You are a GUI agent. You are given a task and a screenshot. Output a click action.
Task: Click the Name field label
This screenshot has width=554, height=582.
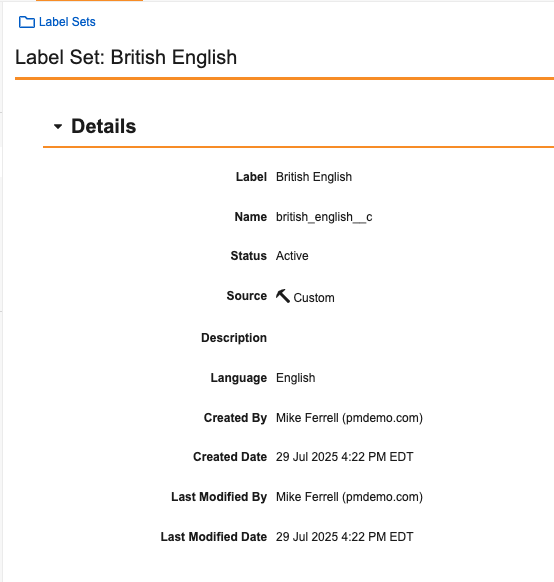click(250, 217)
